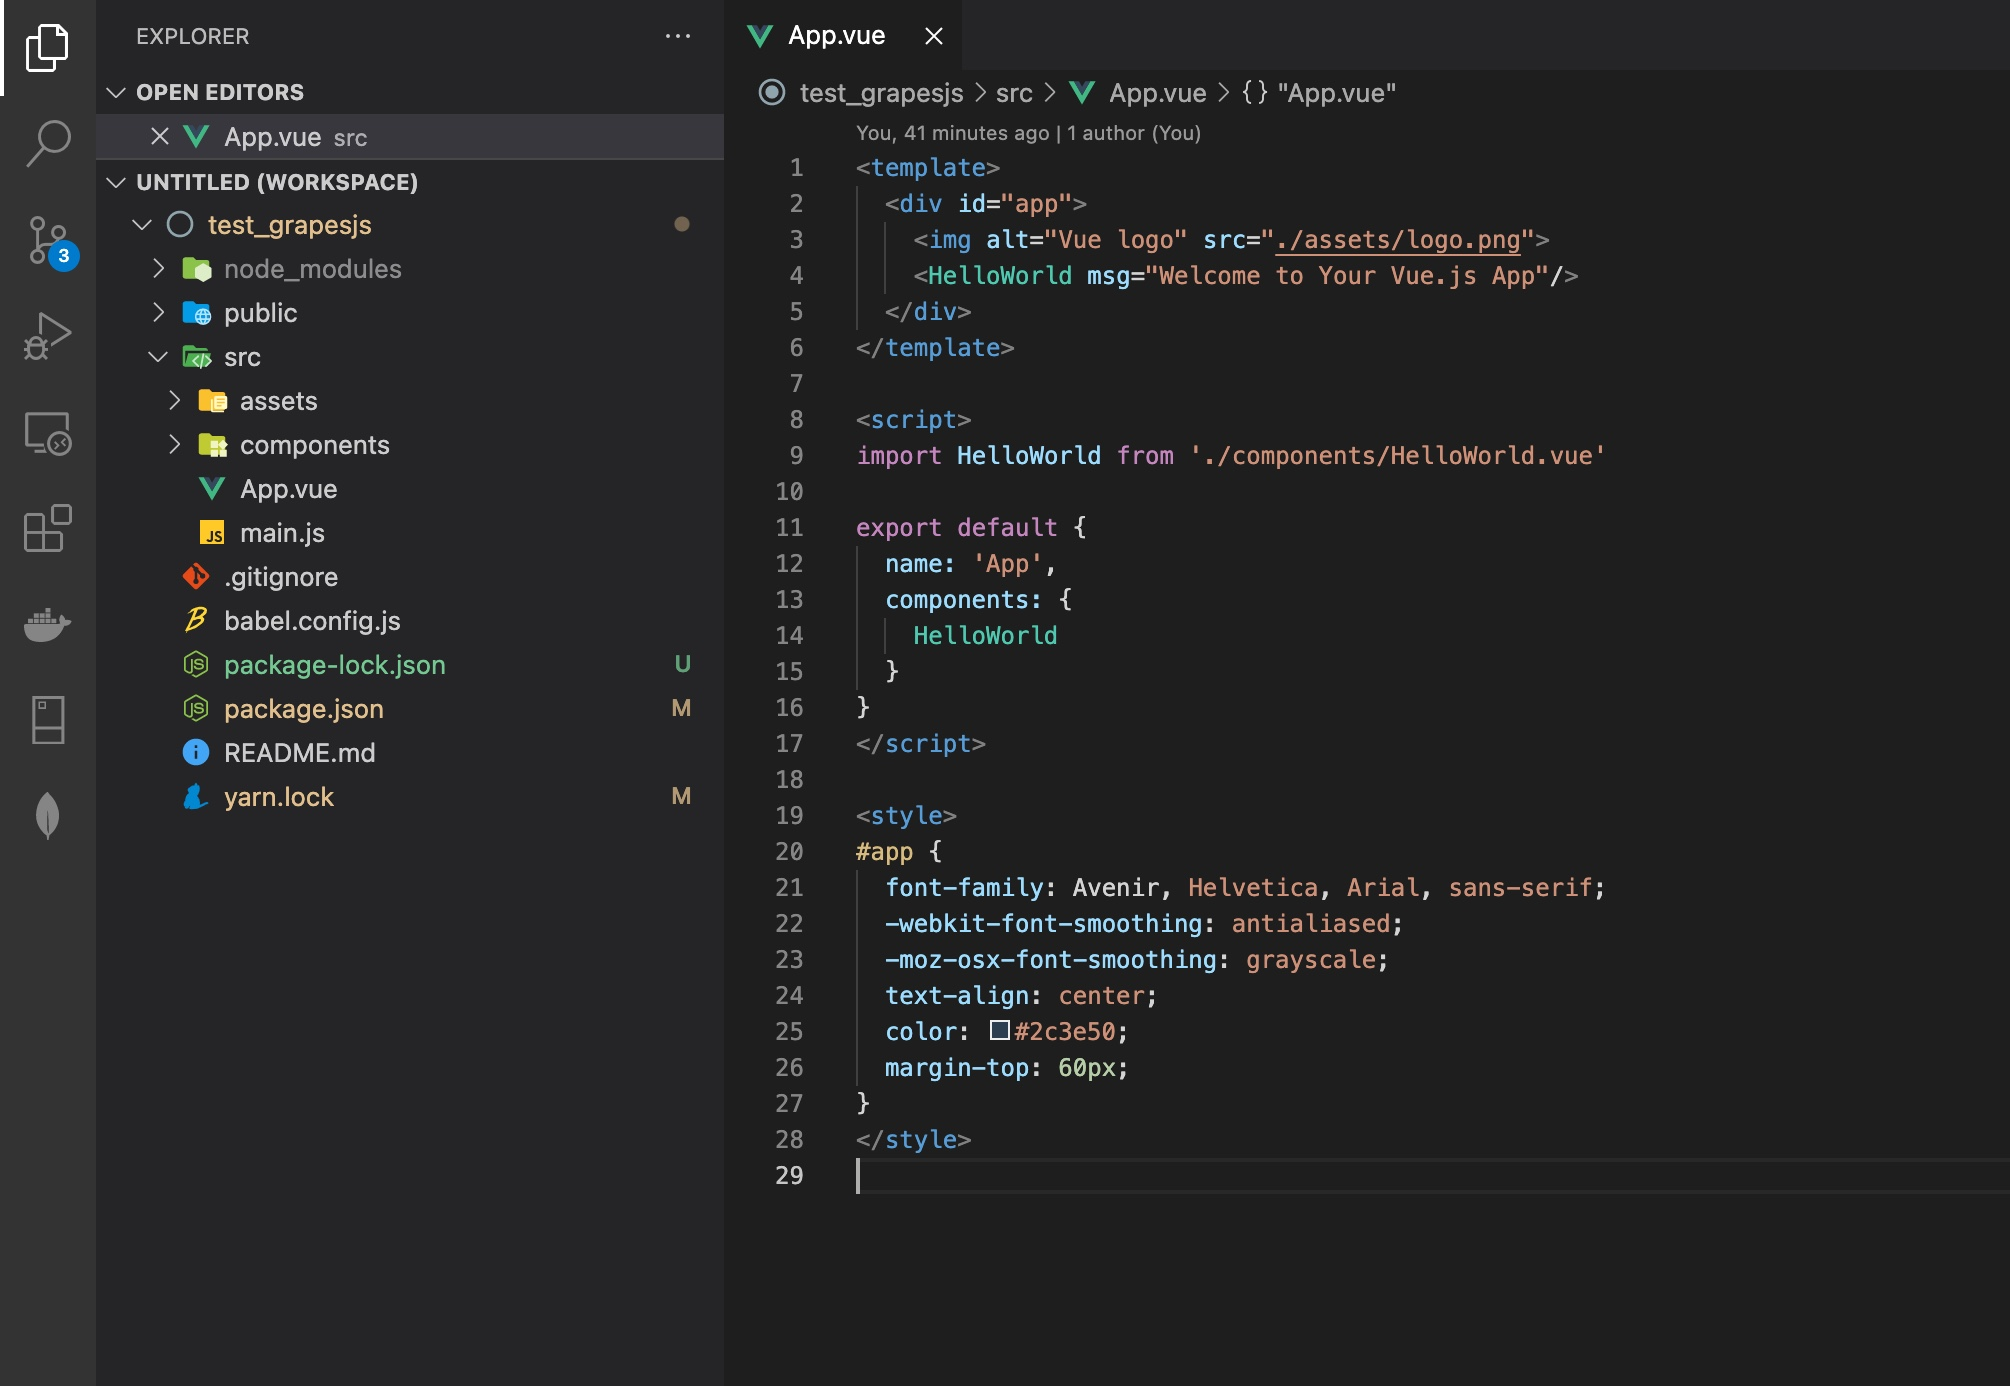Open the Search view icon

click(x=47, y=144)
